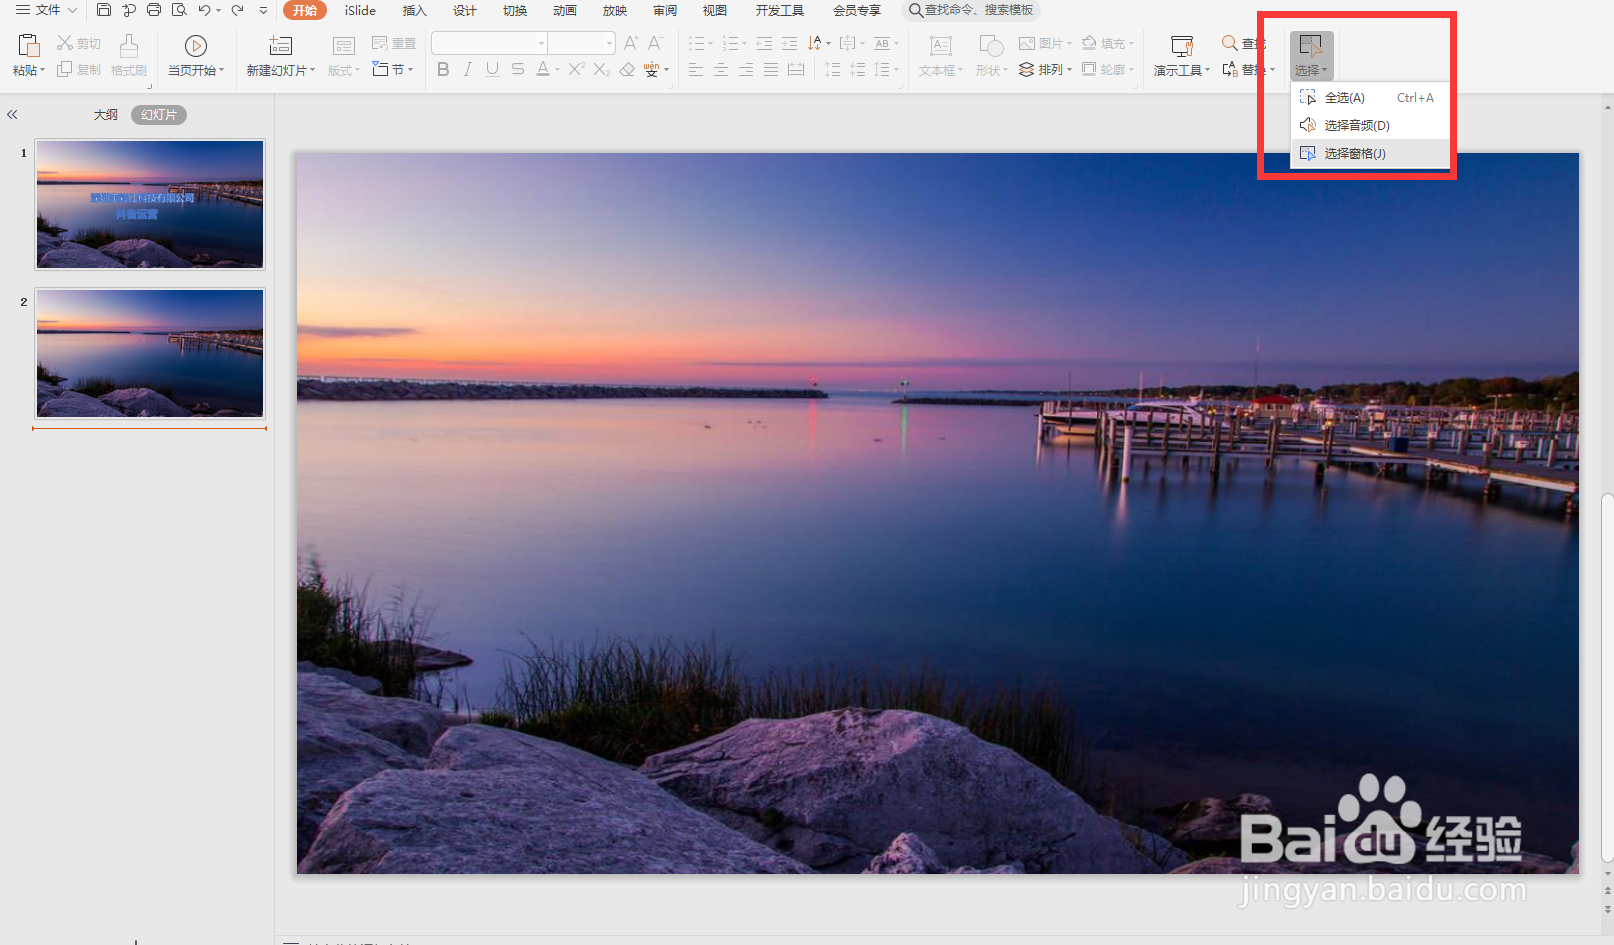Screen dimensions: 1614x945
Task: Click the Presentation Tools (演示工具) icon
Action: (1182, 46)
